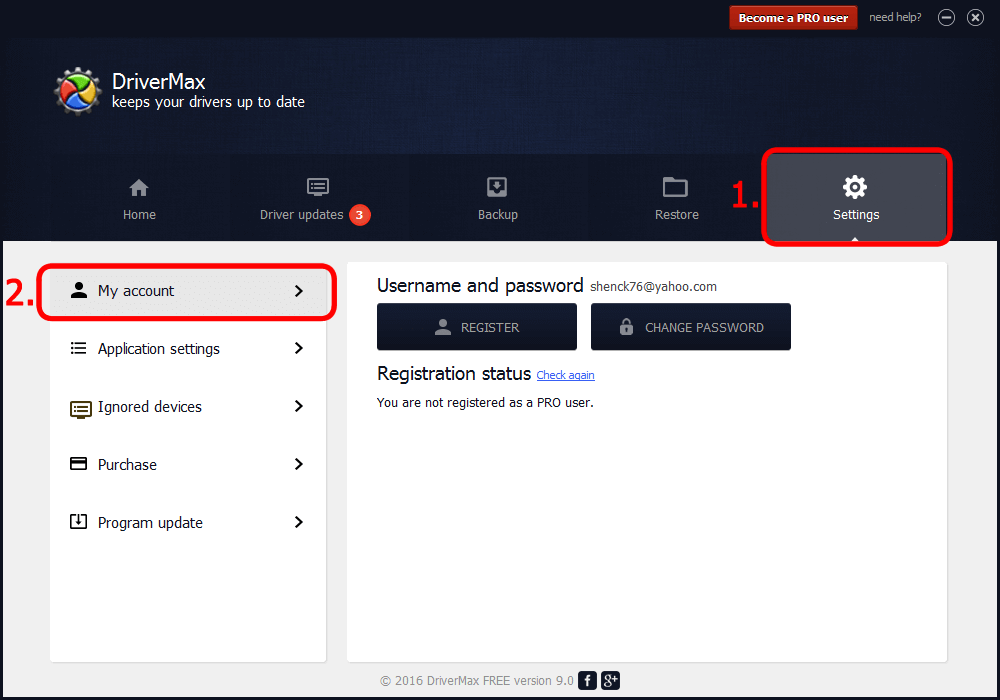Click the Application settings list icon
This screenshot has height=700, width=1000.
click(x=78, y=348)
